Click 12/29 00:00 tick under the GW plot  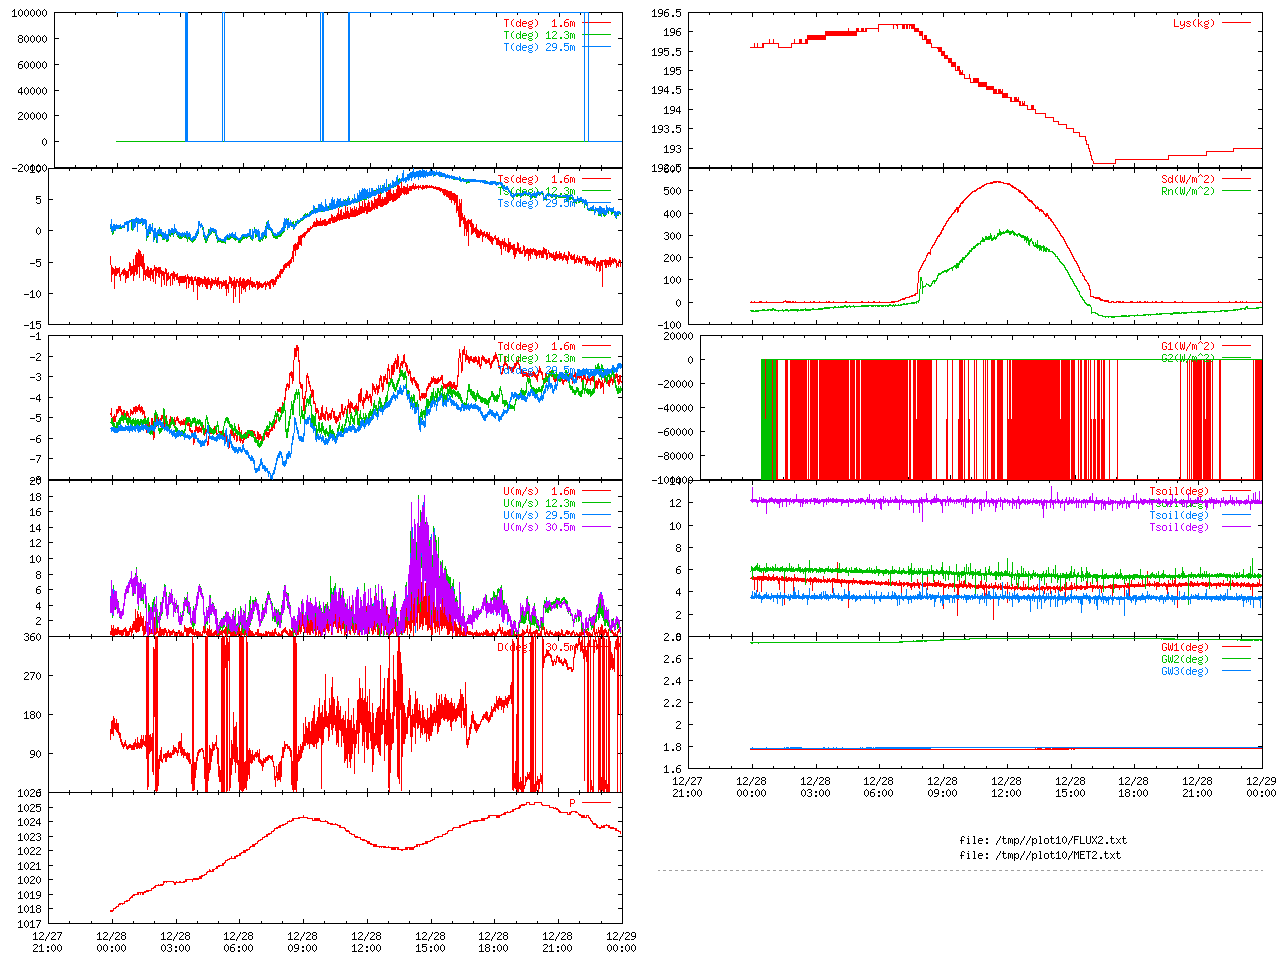tap(1261, 787)
